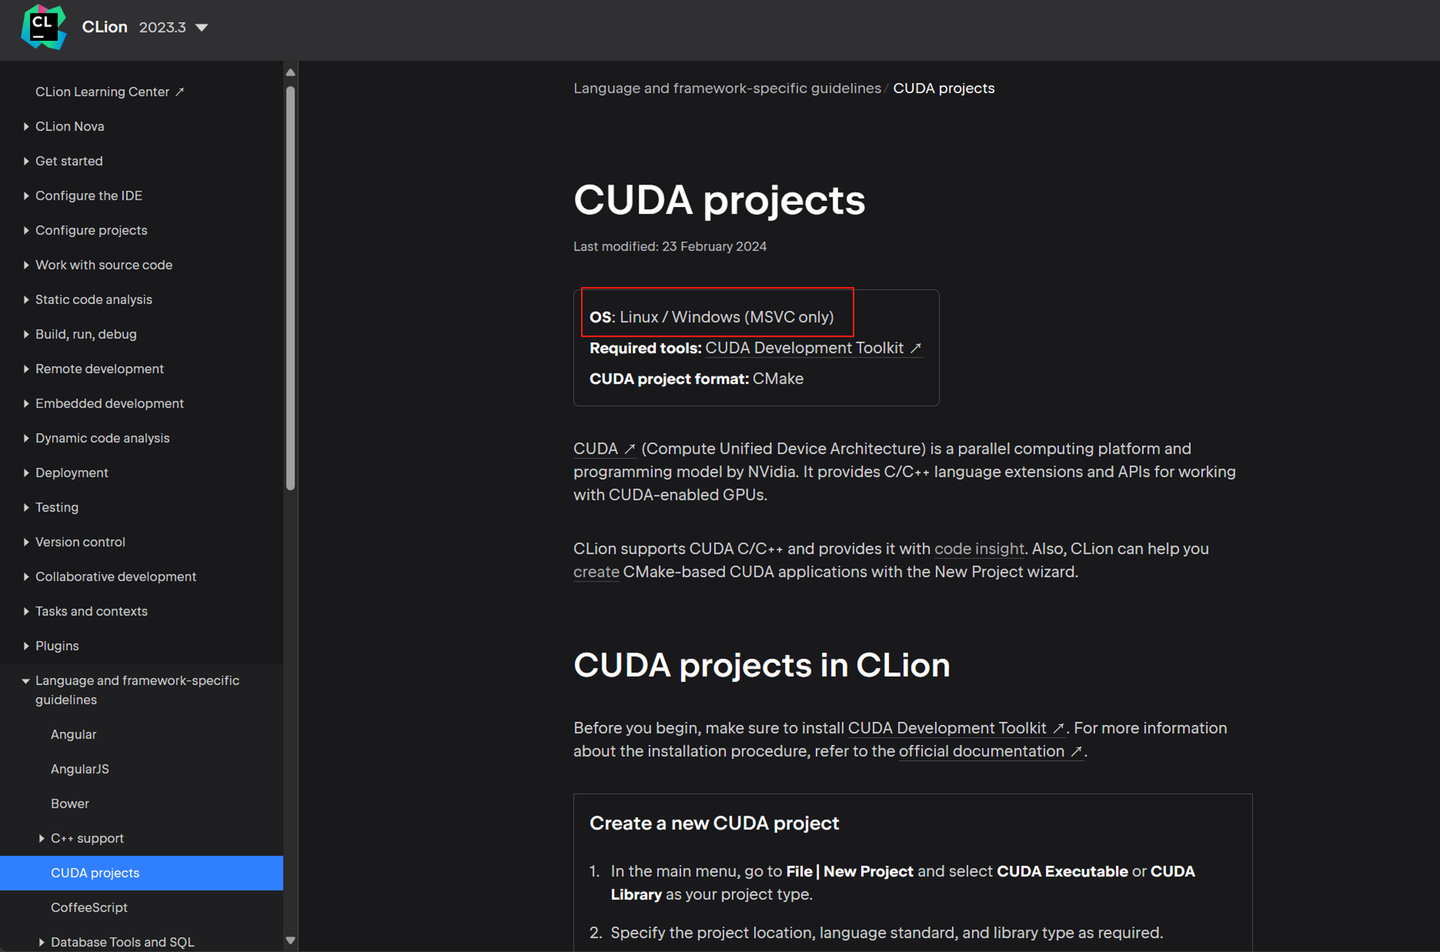Viewport: 1440px width, 952px height.
Task: Expand the Database Tools and SQL section
Action: (41, 941)
